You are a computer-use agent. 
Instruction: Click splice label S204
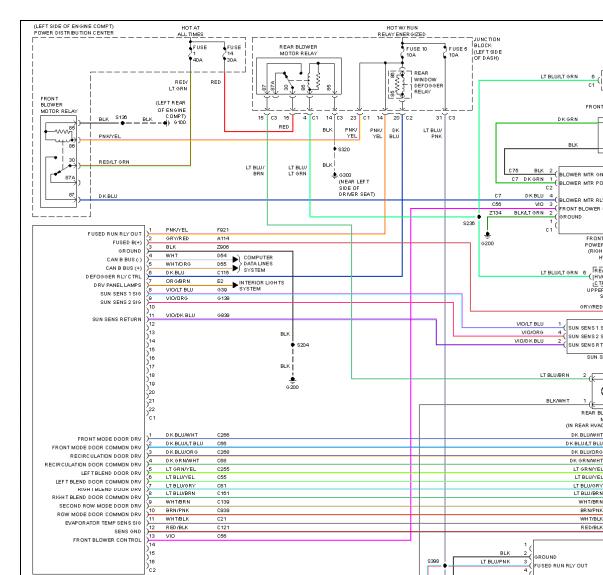click(x=303, y=345)
